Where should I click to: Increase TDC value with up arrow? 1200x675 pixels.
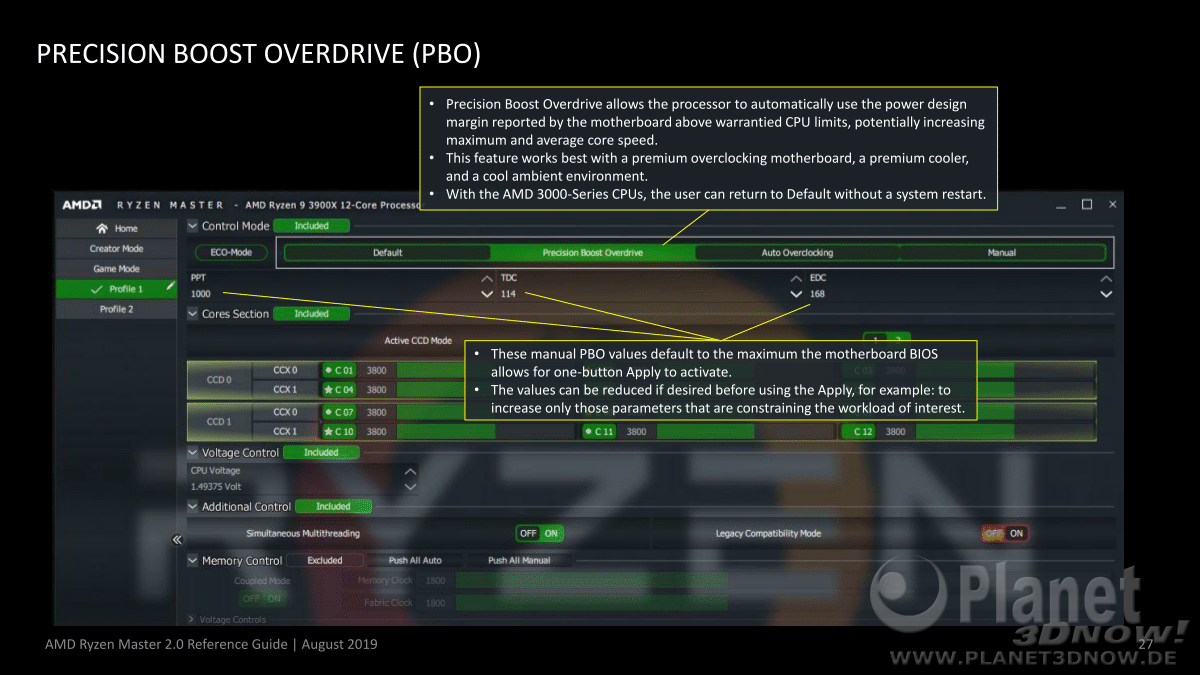pos(796,278)
